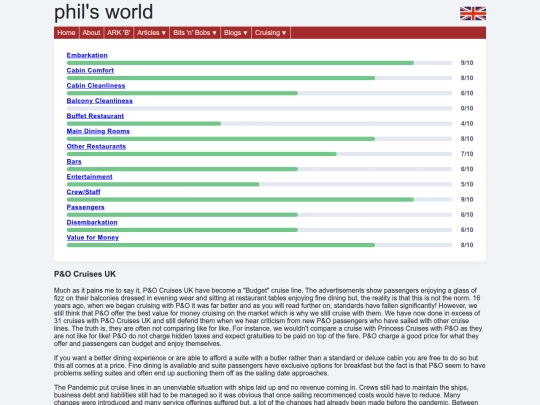Screen dimensions: 540x405
Task: Go to the About page
Action: [x=91, y=33]
